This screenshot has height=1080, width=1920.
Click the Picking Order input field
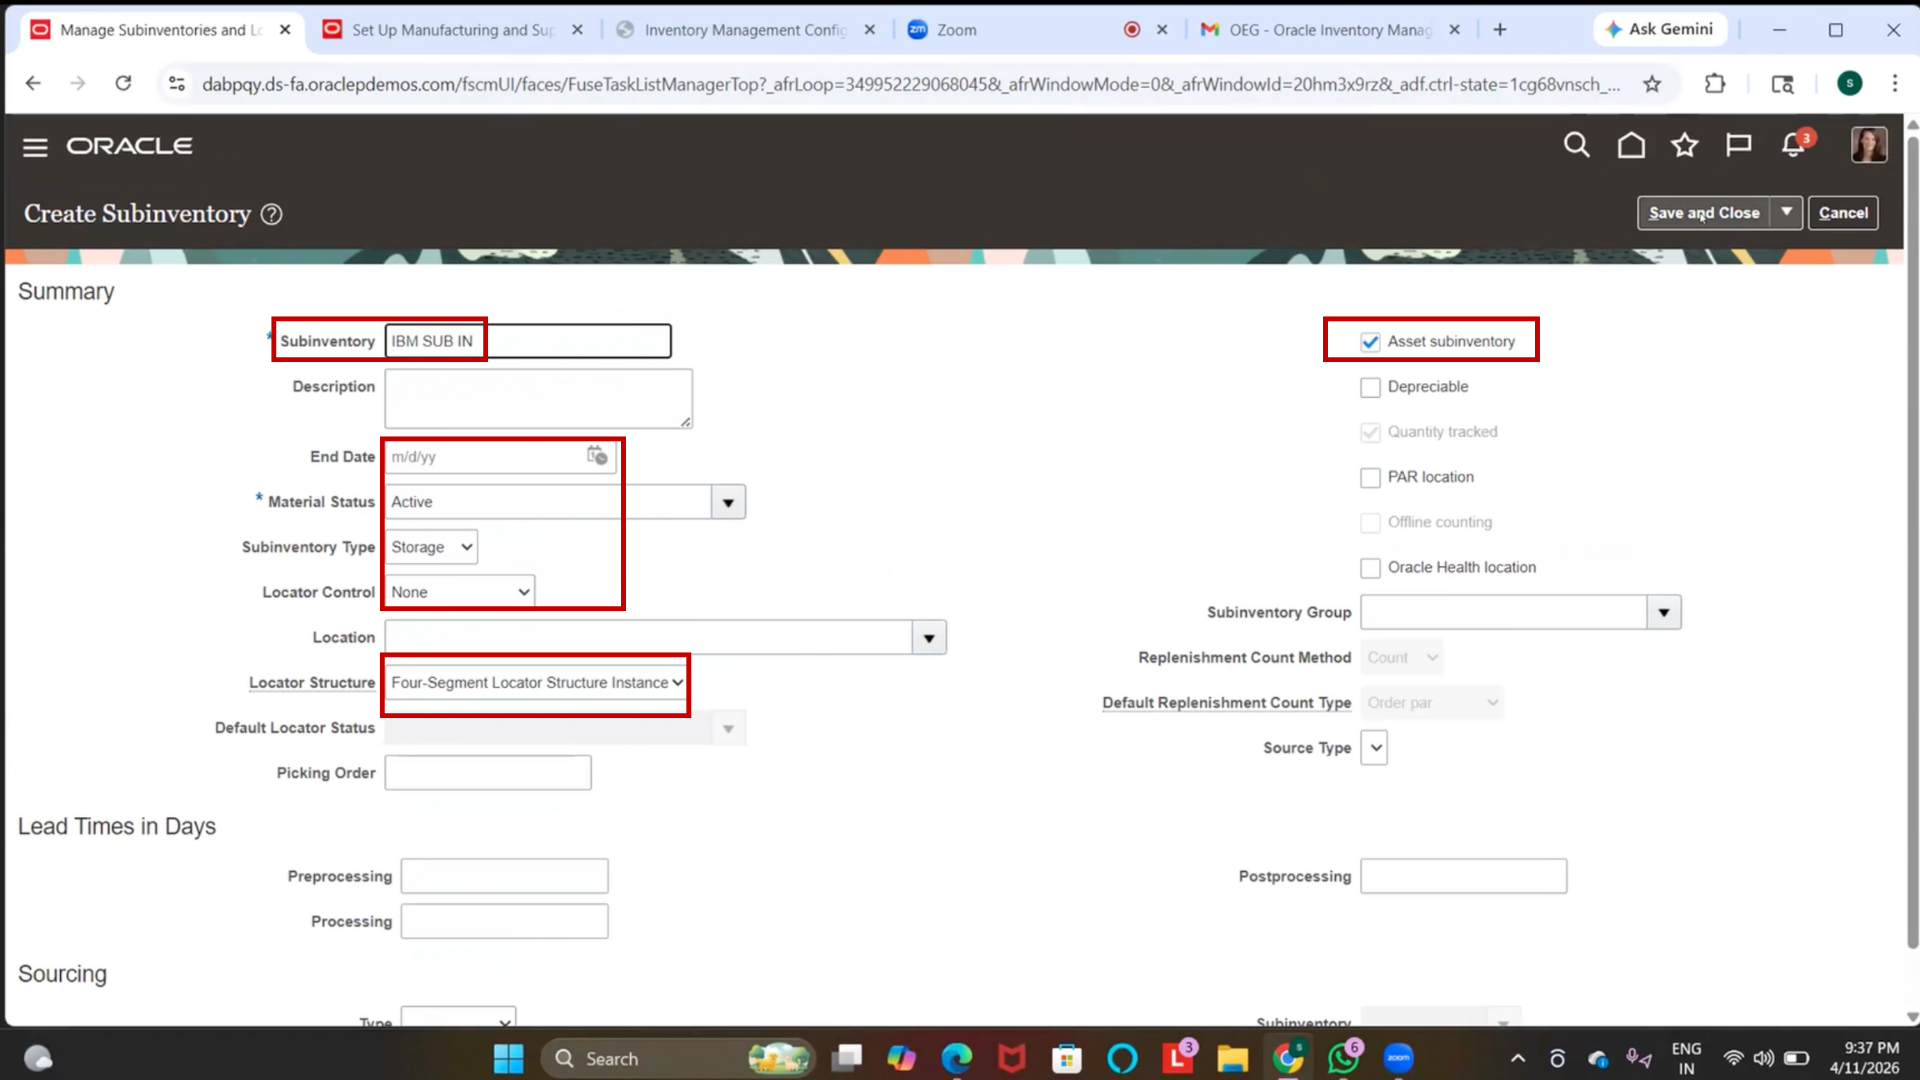[x=488, y=773]
